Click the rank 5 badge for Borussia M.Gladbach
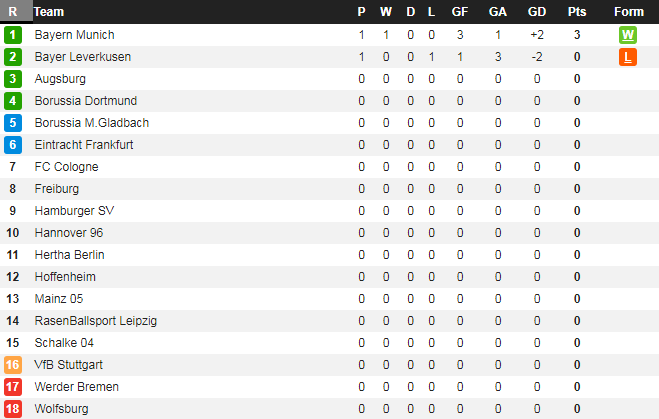The image size is (659, 419). point(13,123)
